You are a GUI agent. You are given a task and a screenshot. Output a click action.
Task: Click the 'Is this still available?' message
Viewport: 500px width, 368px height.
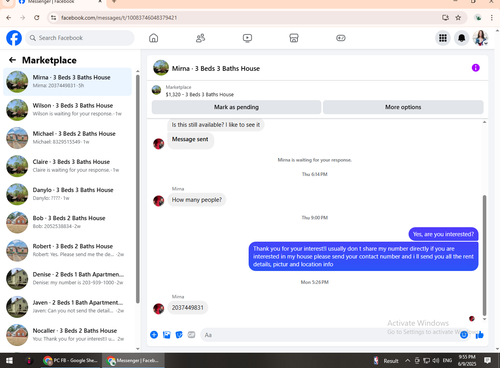pos(216,125)
